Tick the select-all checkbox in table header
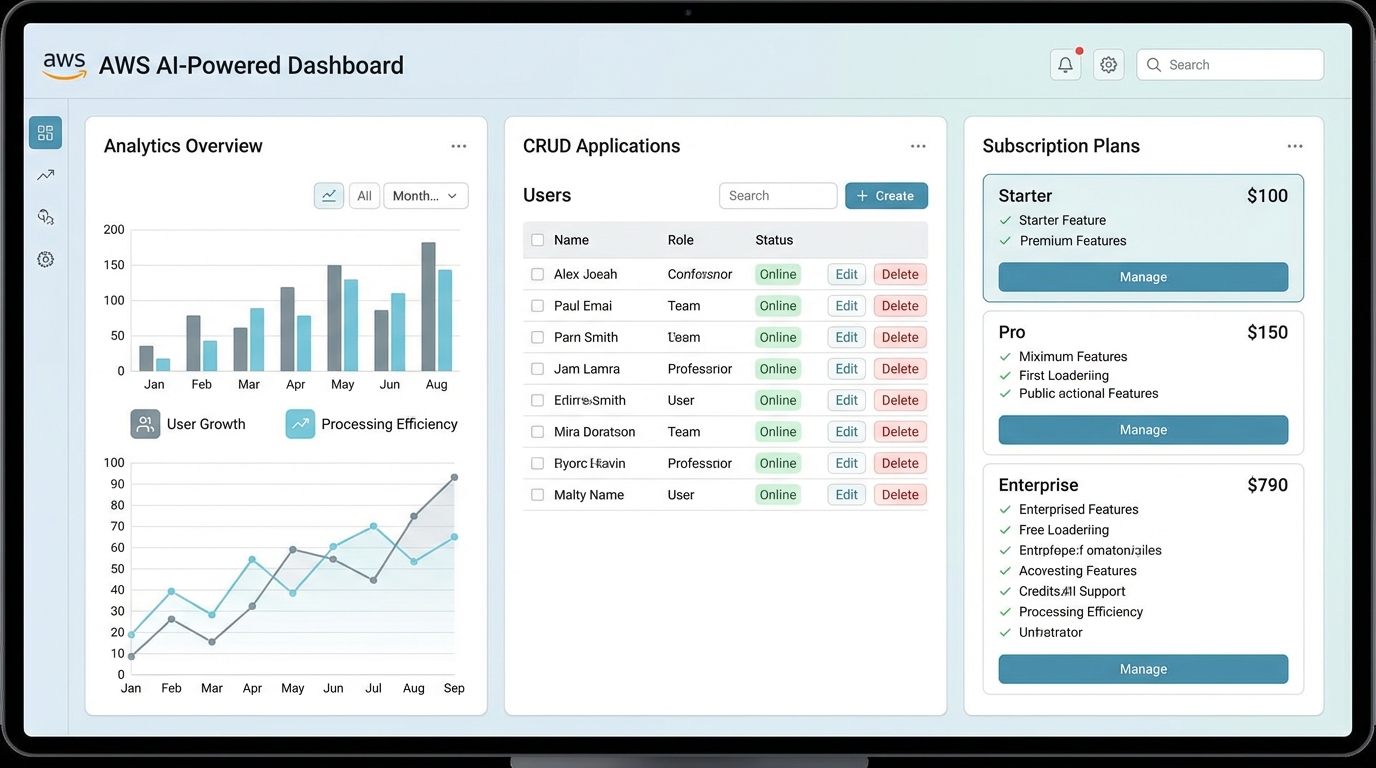Screen dimensions: 1376x768 coord(537,240)
